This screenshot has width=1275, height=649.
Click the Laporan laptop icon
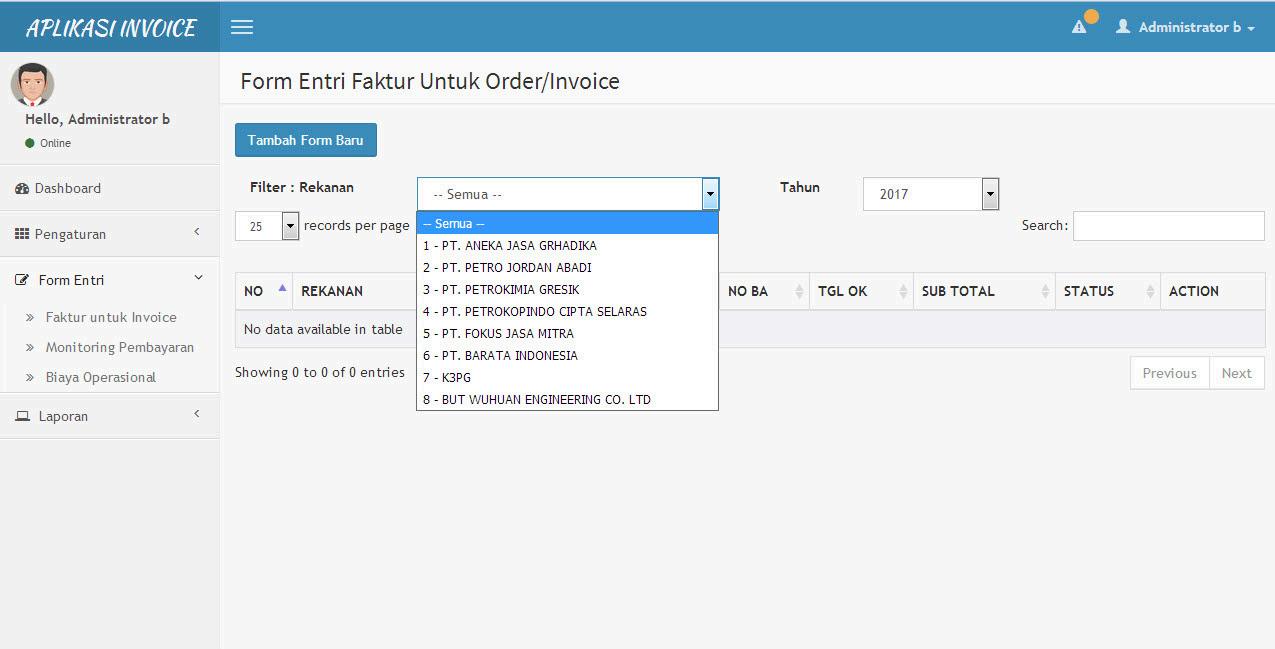click(22, 416)
